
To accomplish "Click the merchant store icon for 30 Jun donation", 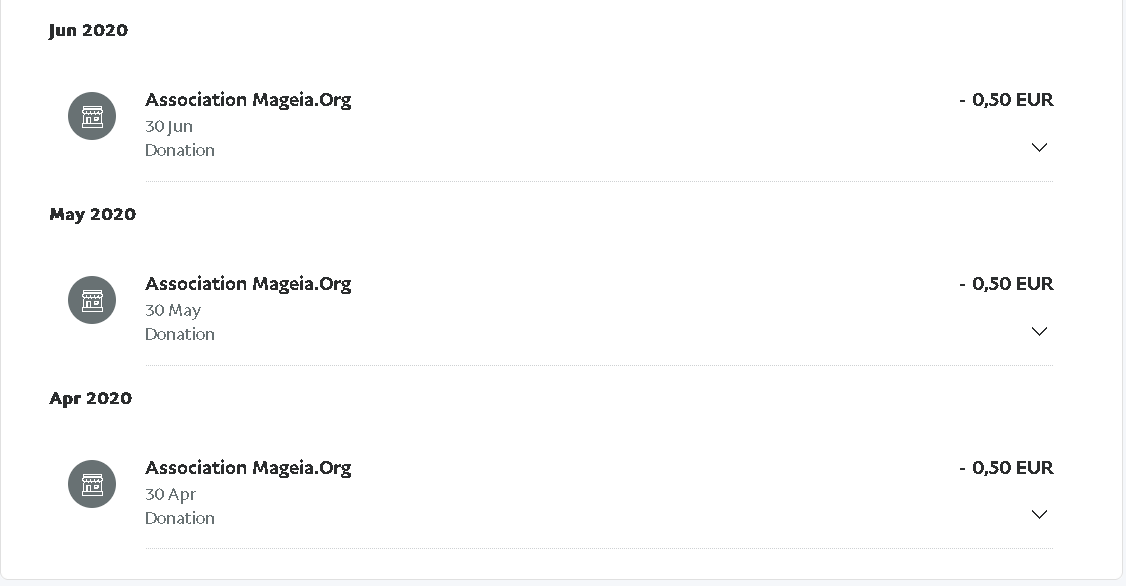I will pos(92,116).
